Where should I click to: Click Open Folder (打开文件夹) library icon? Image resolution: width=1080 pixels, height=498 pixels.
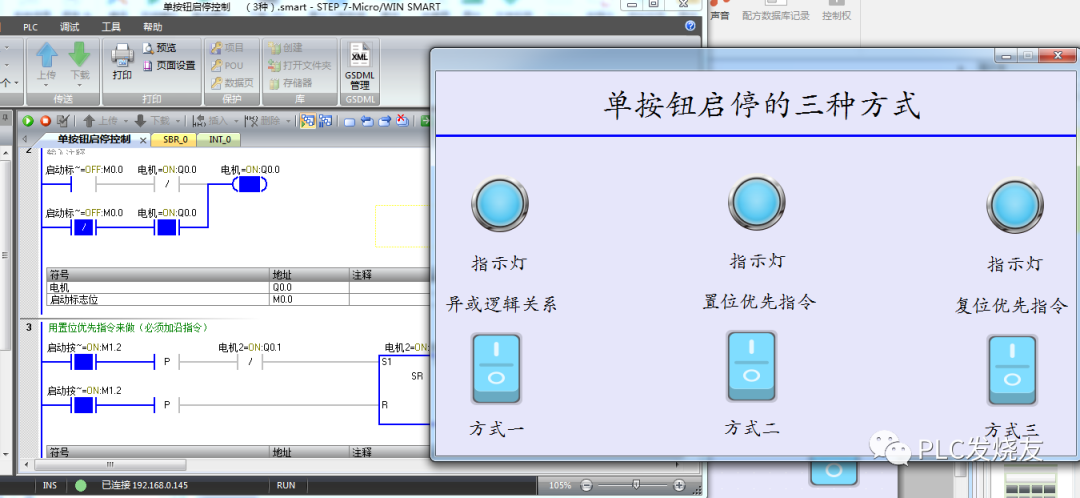274,65
